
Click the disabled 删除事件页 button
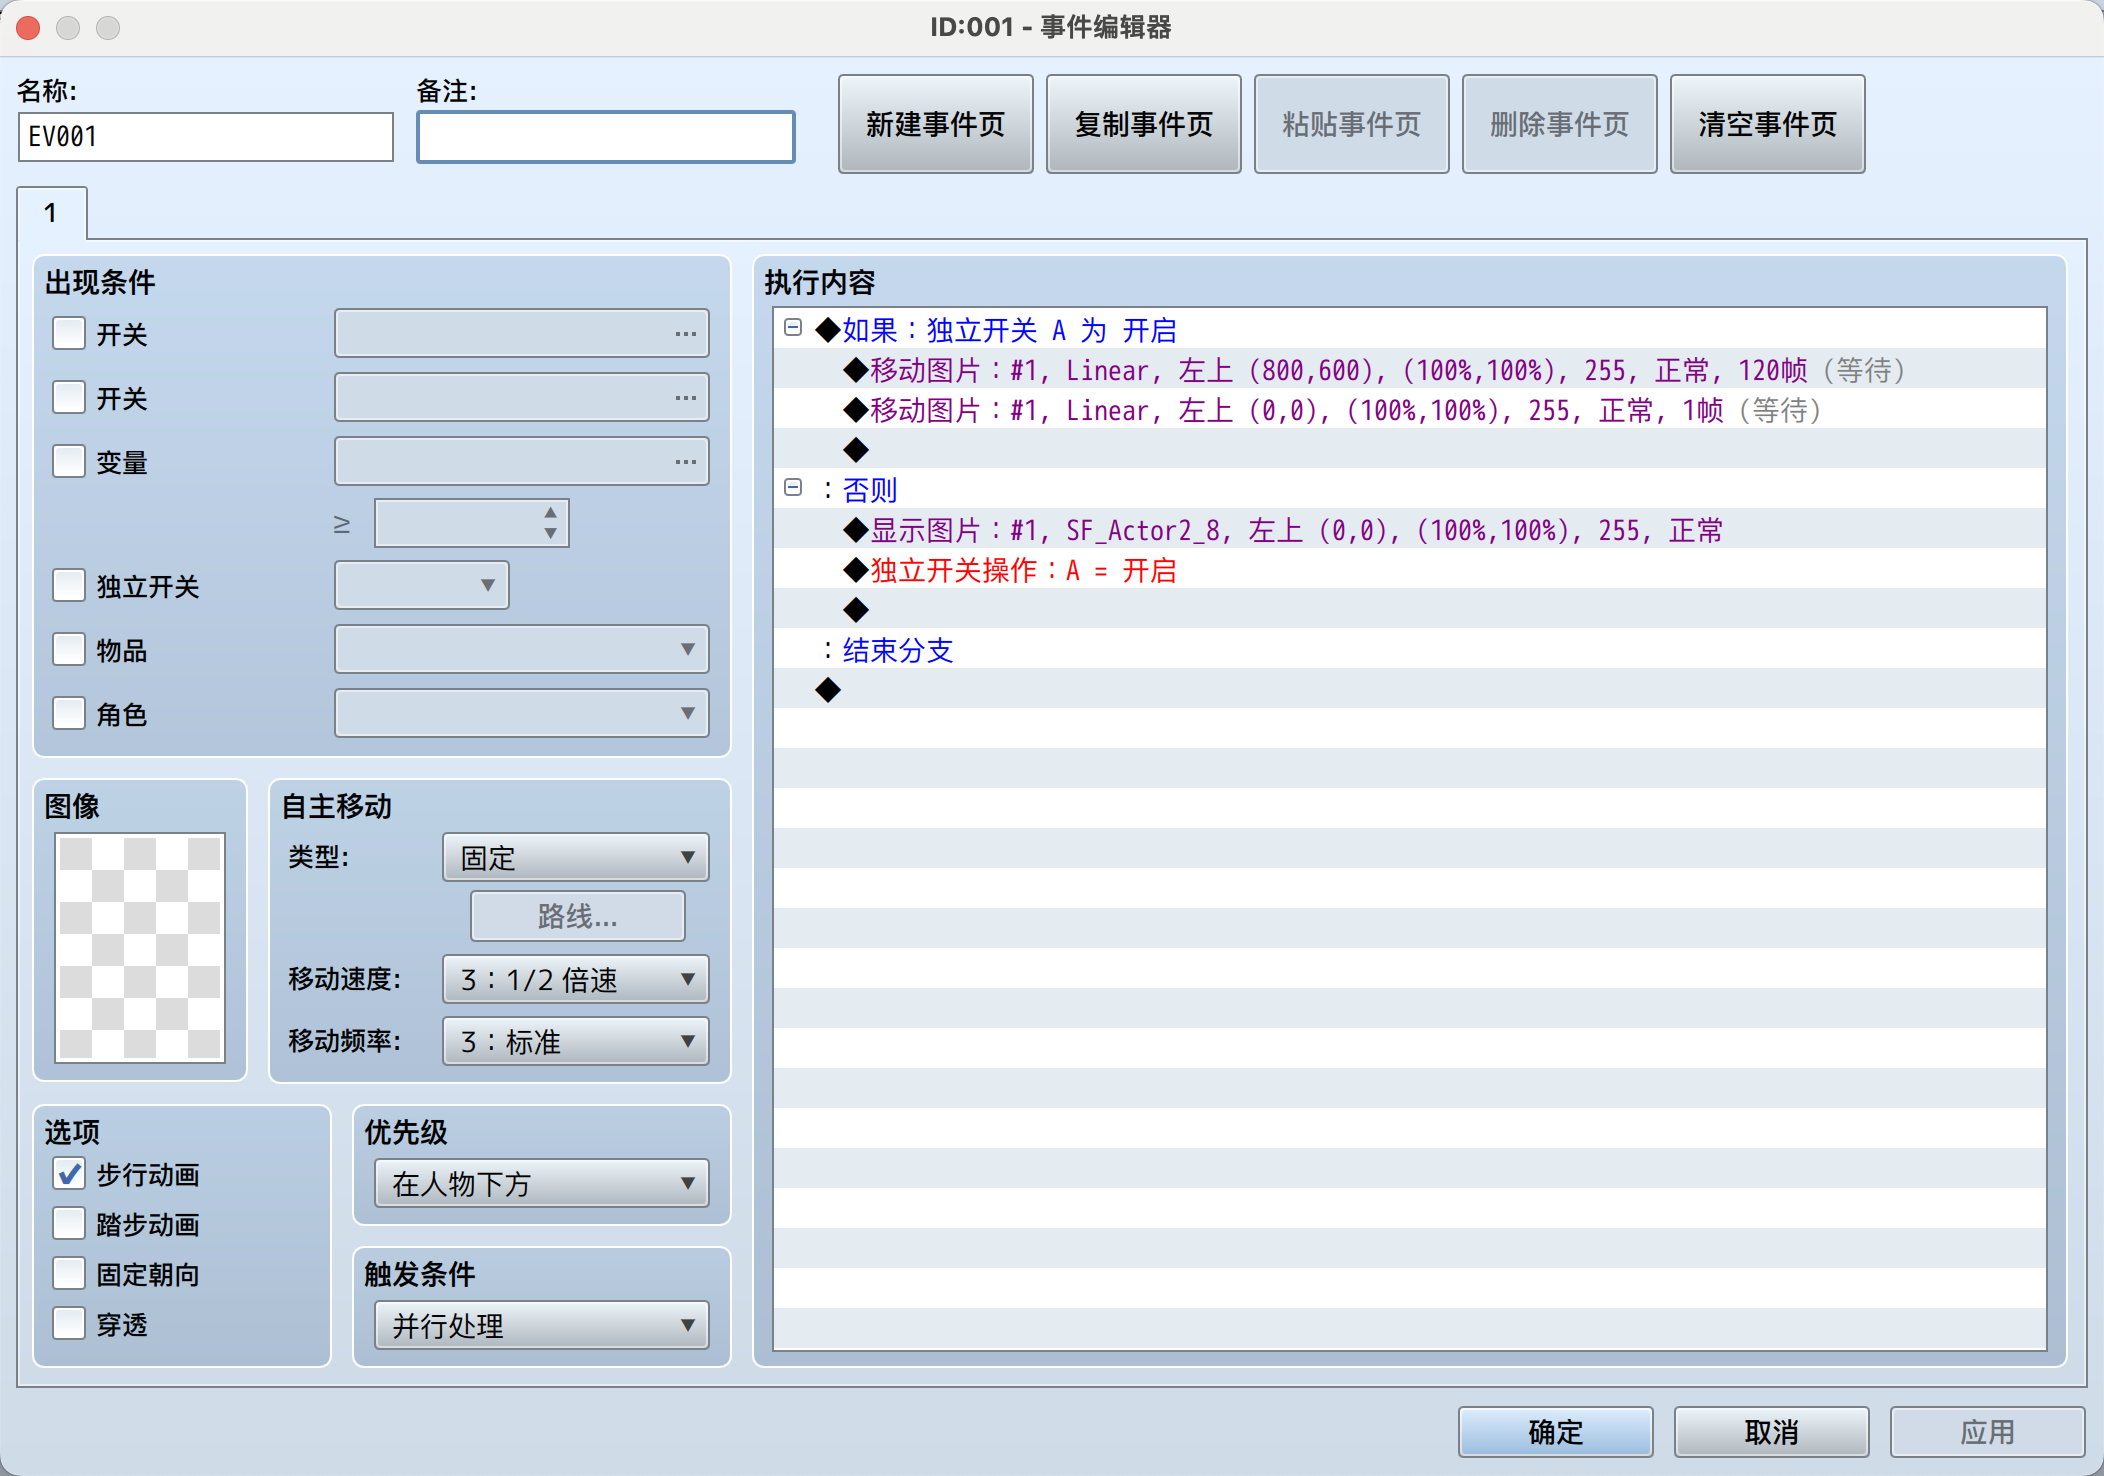1559,124
